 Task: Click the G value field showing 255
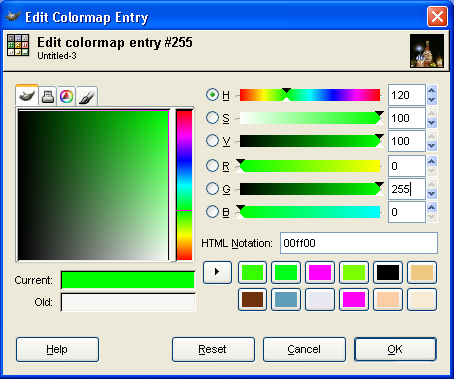407,189
